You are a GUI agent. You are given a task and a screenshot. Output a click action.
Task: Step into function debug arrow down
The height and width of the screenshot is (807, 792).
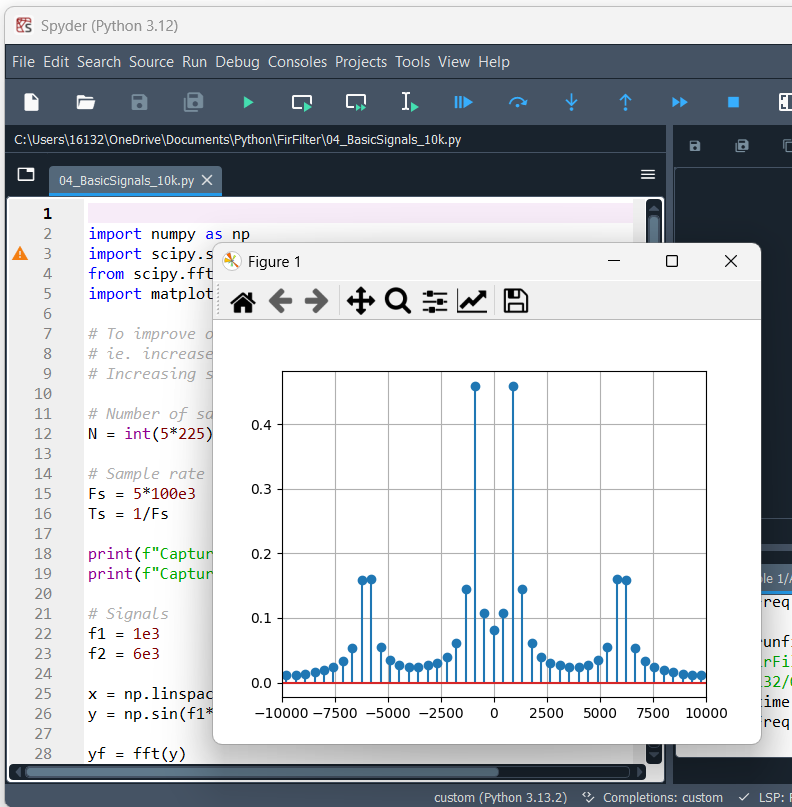[571, 102]
